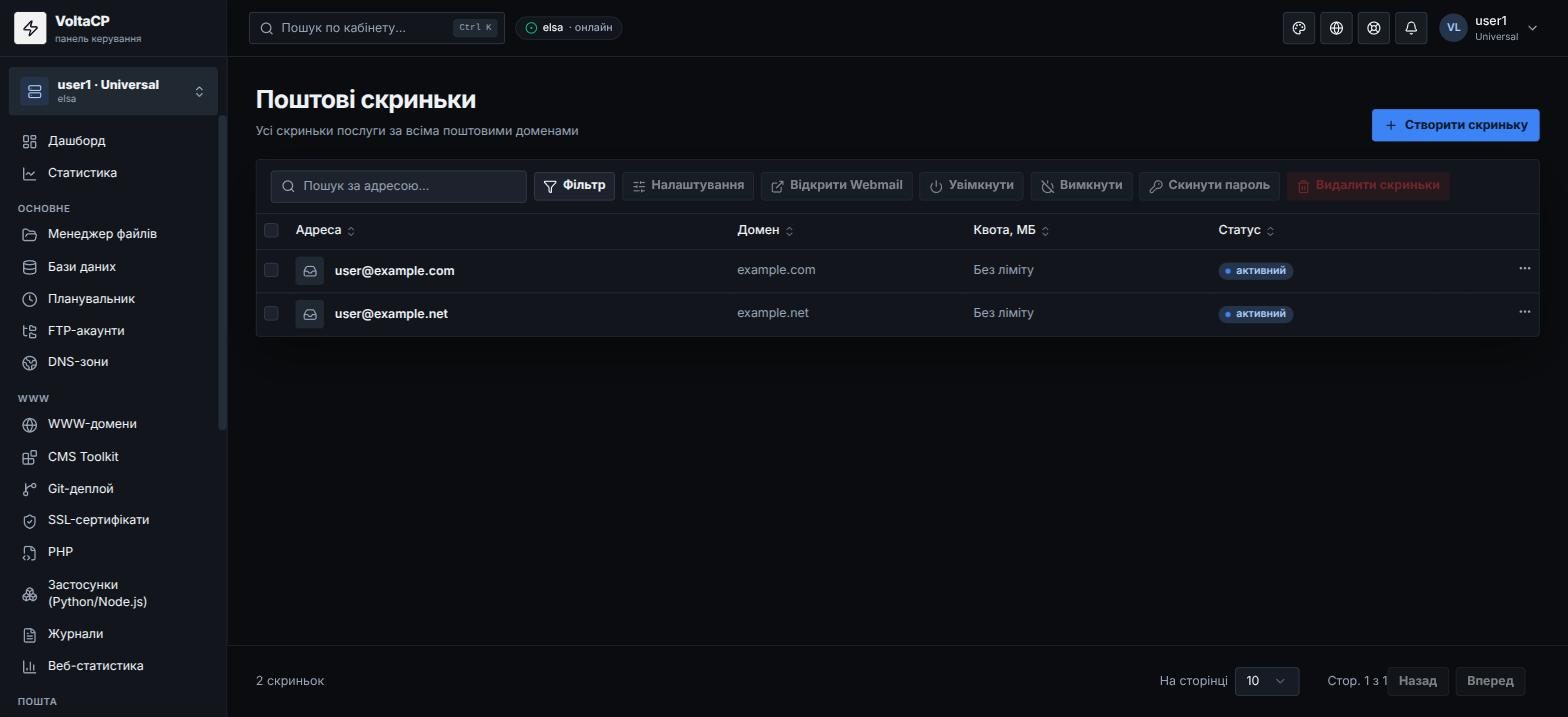Focus the Пошук по кабінету search field

[377, 28]
